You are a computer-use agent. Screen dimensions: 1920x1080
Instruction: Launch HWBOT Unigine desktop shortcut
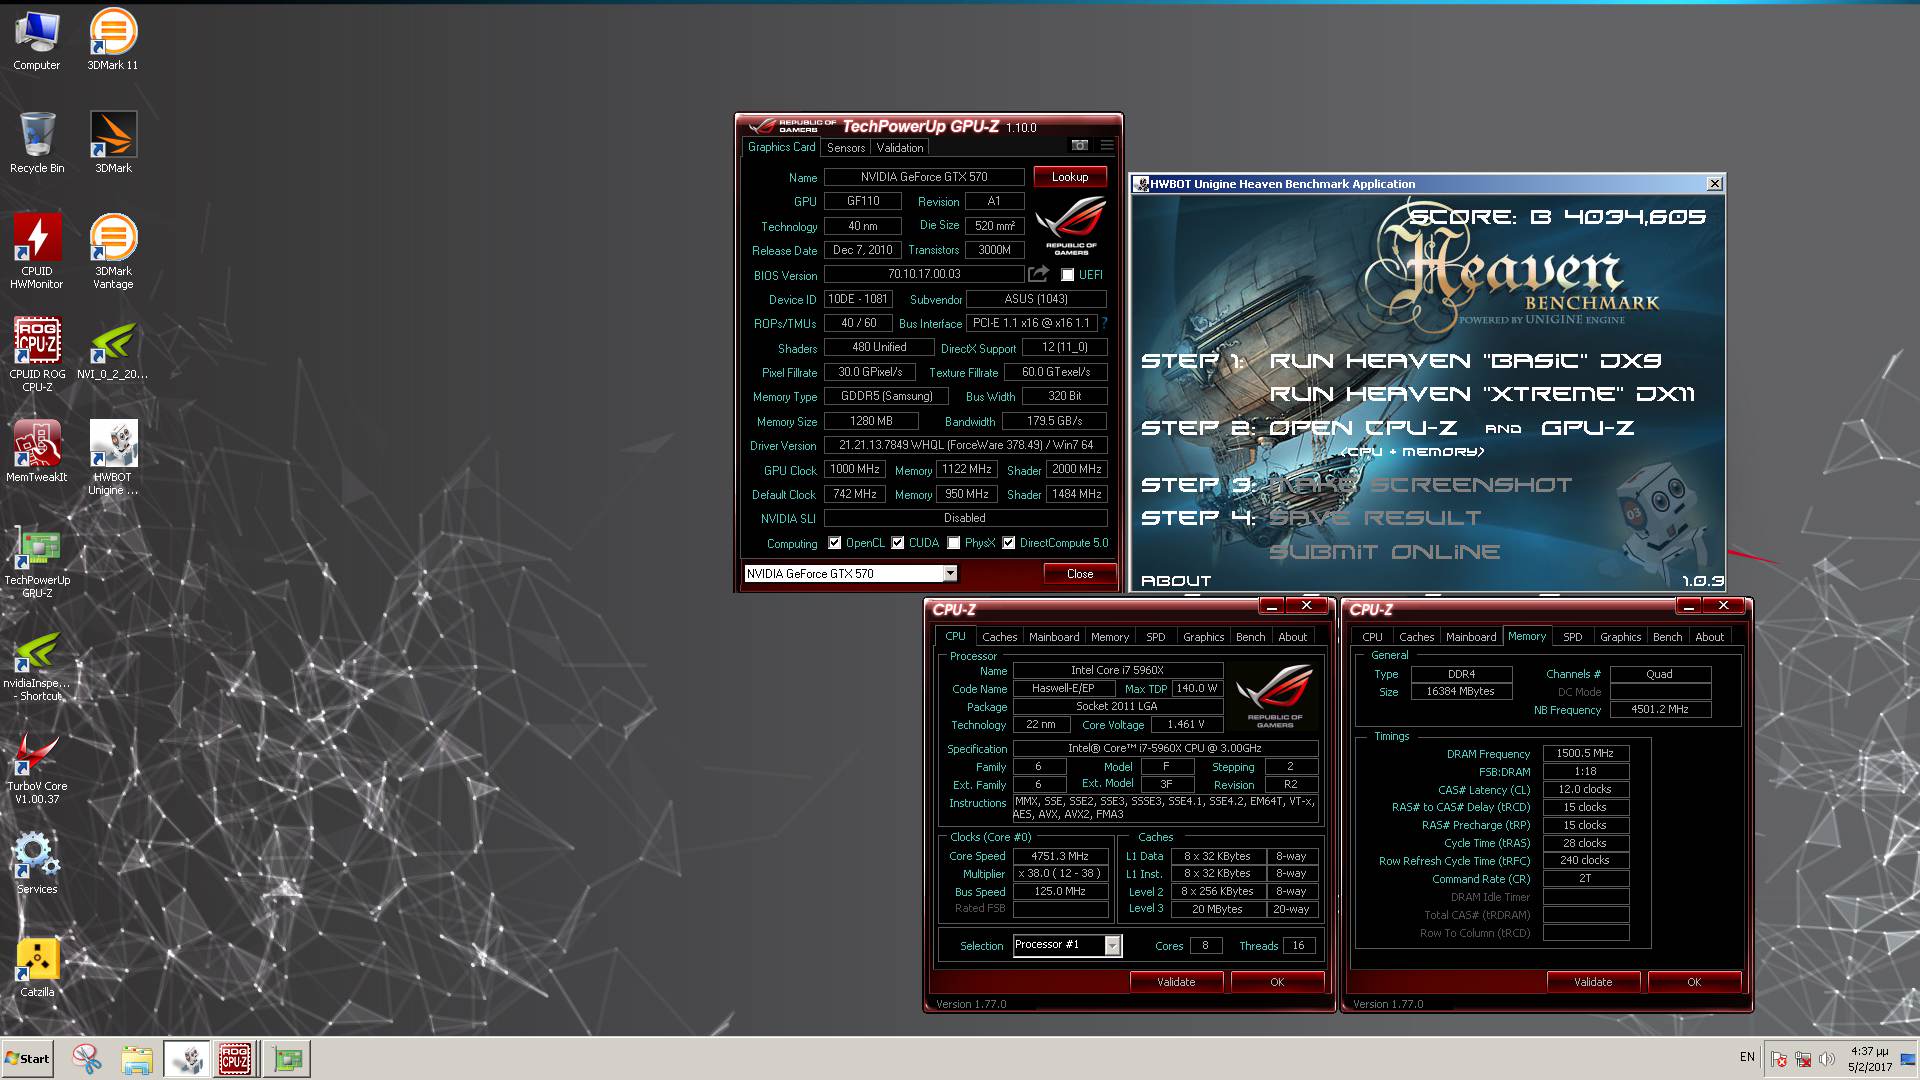click(x=113, y=458)
